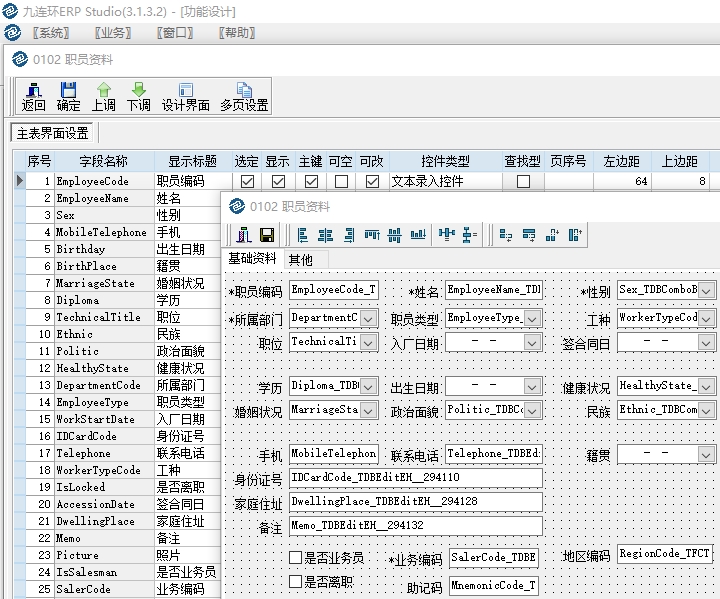Align controls to top edges

[x=372, y=235]
